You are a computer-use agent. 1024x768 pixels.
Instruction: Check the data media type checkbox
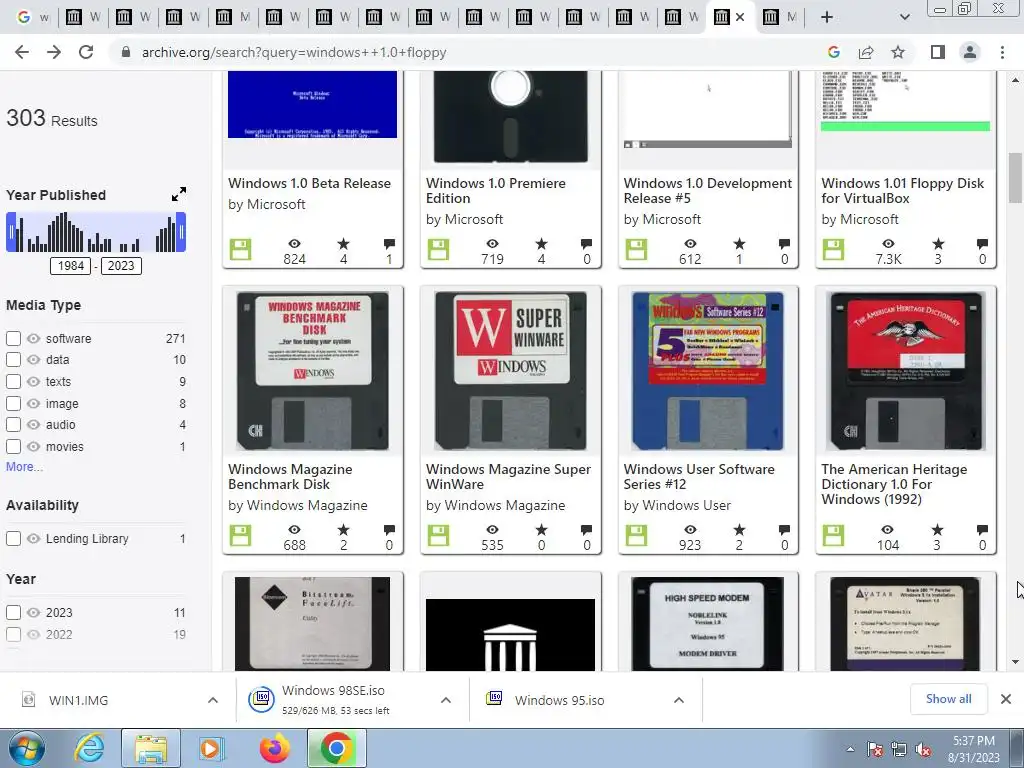(x=13, y=359)
